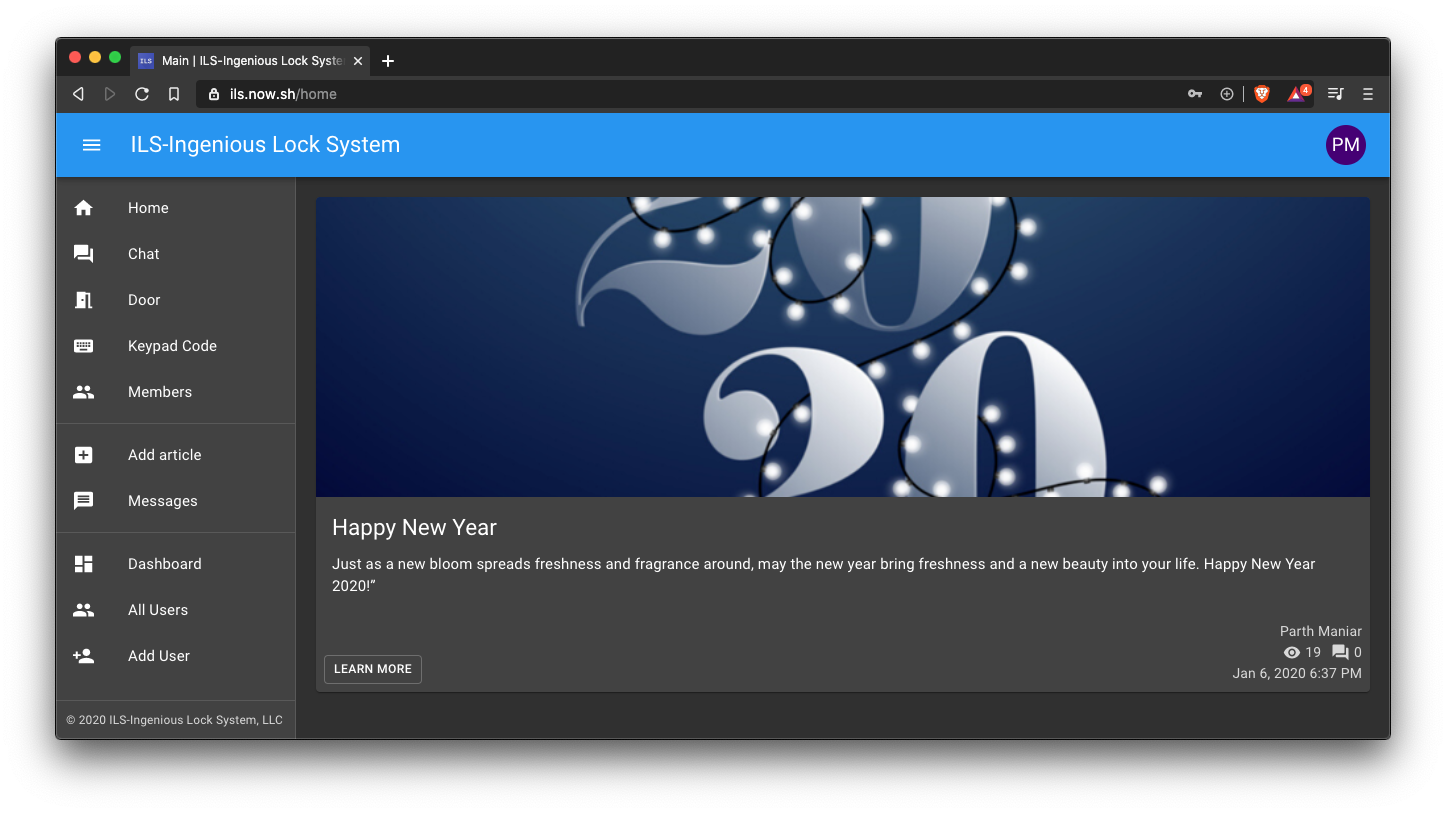The height and width of the screenshot is (813, 1446).
Task: Click the Add article plus icon
Action: pos(84,455)
